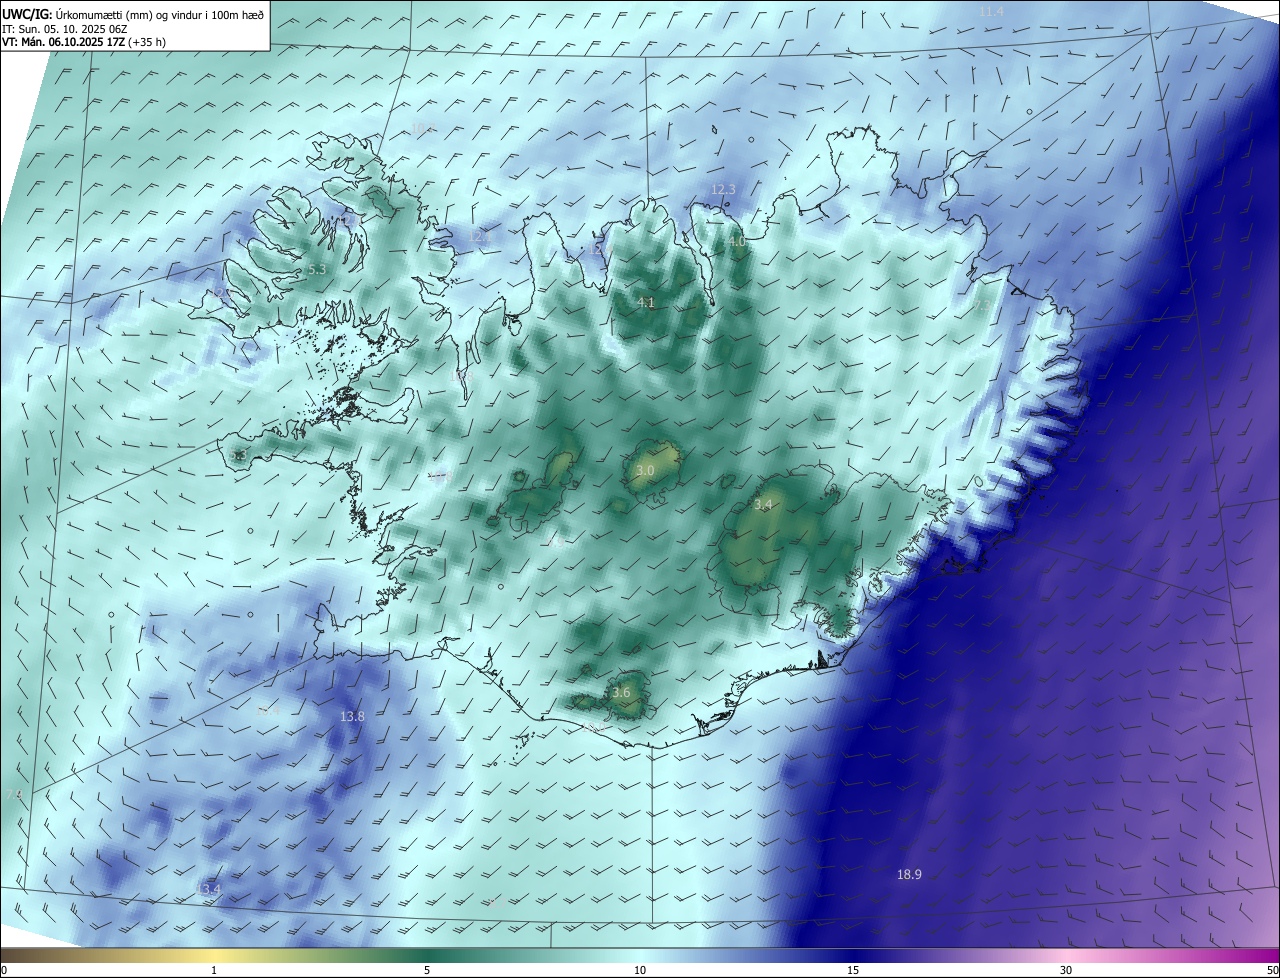Click the colorbar tick label 30

click(x=1066, y=970)
